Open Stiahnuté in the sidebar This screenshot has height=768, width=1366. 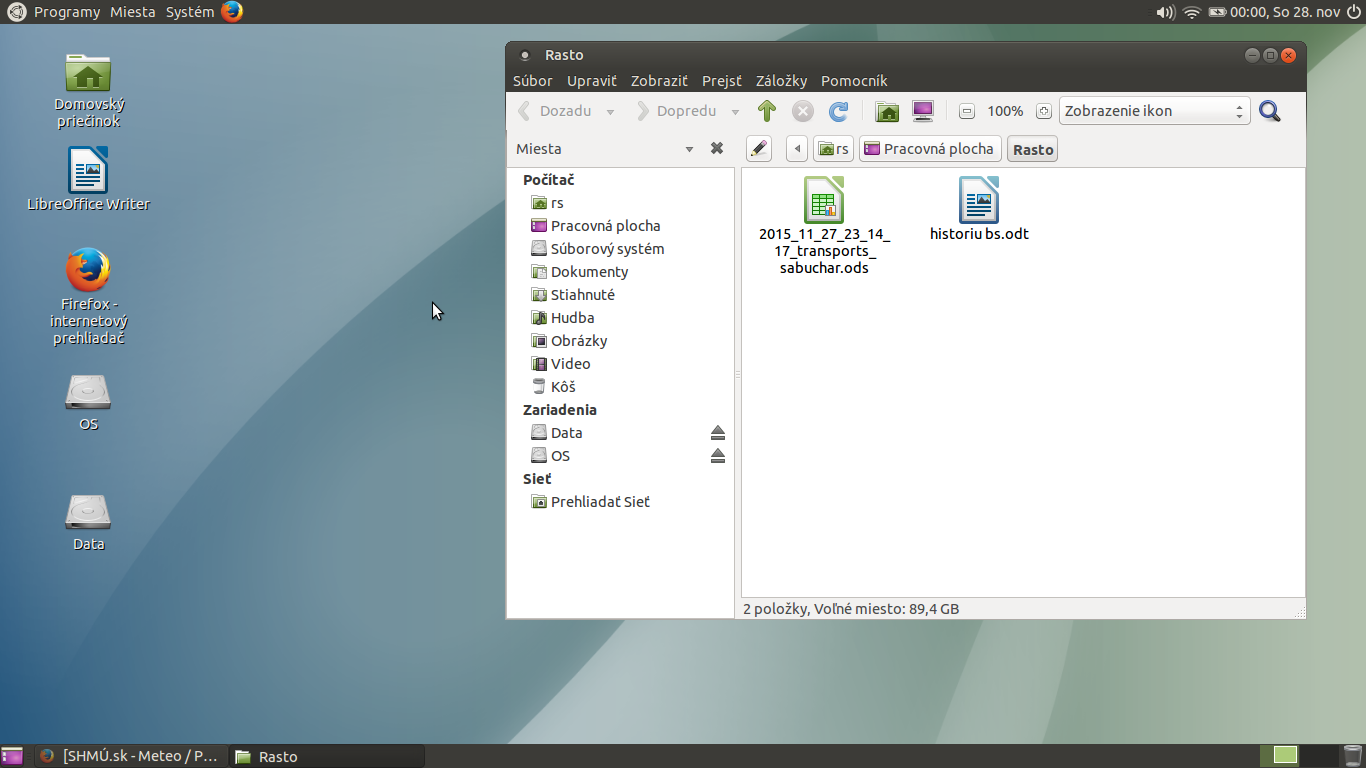coord(621,295)
